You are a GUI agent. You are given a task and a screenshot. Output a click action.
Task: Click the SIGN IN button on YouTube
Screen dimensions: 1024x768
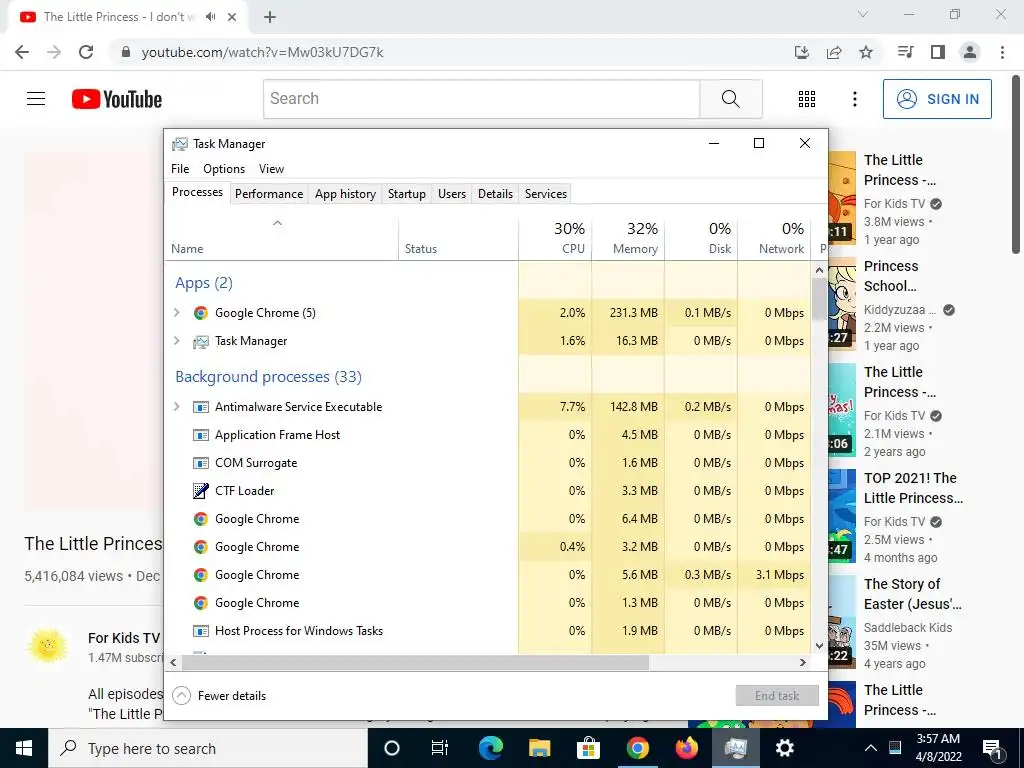pyautogui.click(x=937, y=99)
